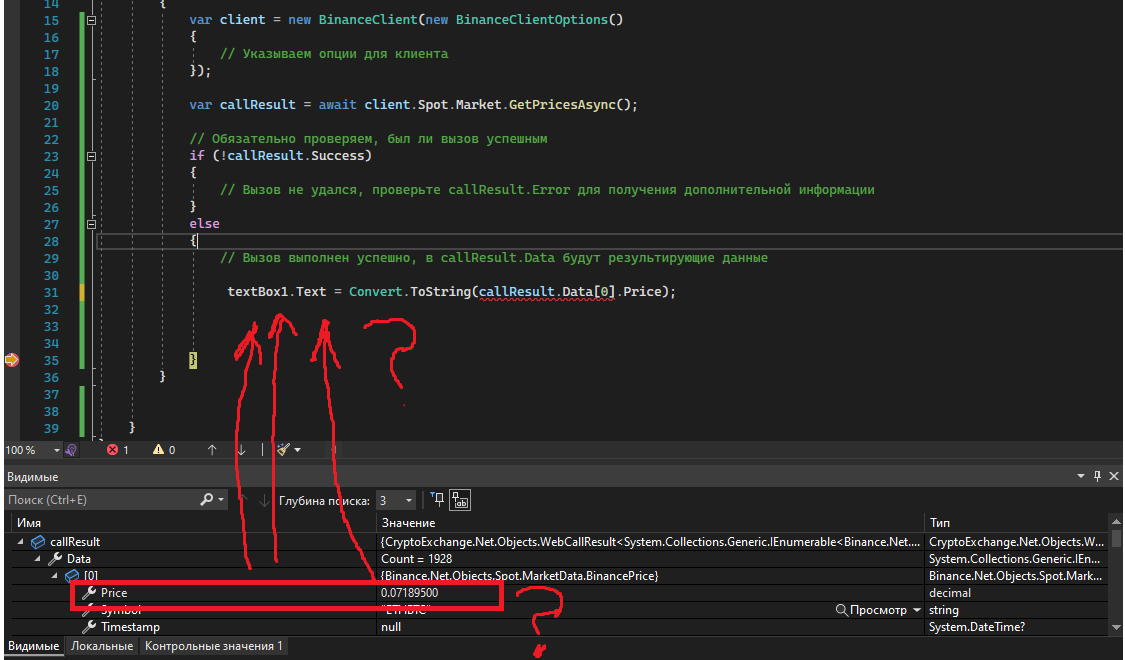This screenshot has width=1125, height=660.
Task: Toggle a breakpoint in the margin at line 20
Action: point(11,105)
